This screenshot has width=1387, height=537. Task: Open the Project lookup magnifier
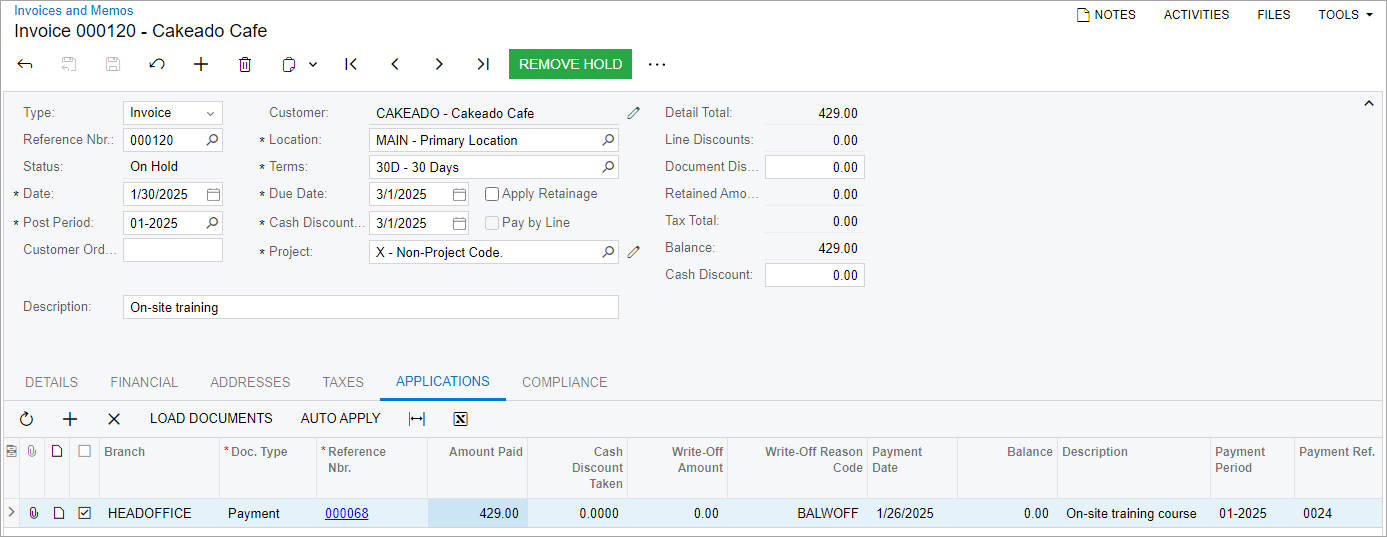coord(608,252)
